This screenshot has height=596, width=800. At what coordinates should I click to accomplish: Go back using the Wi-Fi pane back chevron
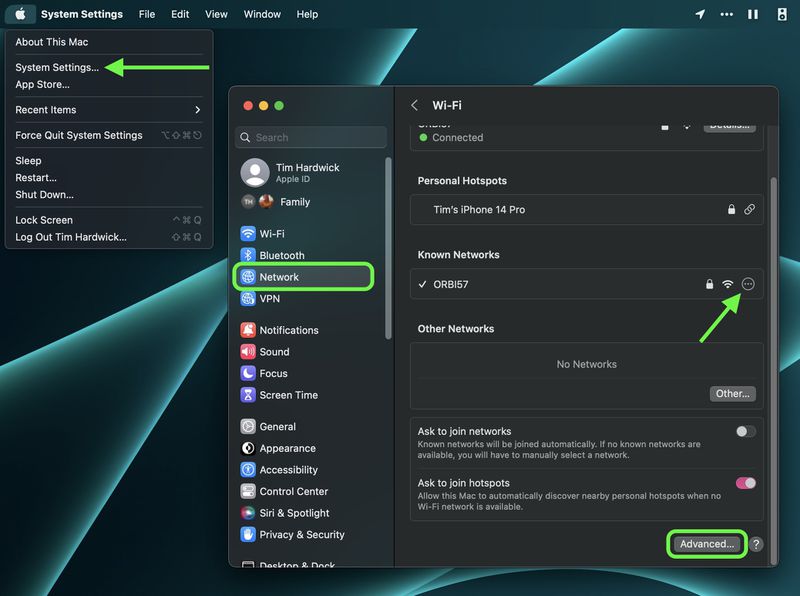coord(414,105)
